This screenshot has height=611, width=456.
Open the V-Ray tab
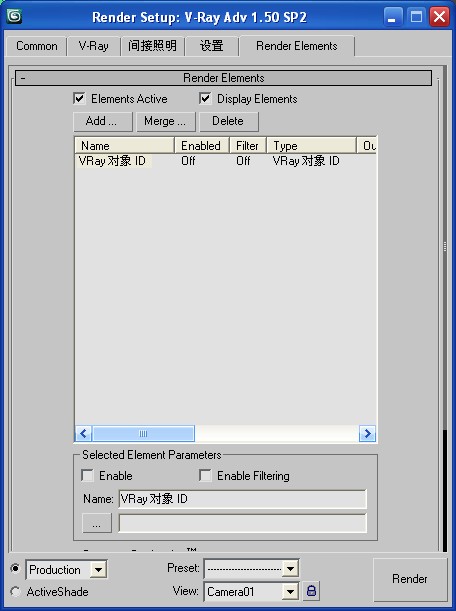(x=94, y=46)
